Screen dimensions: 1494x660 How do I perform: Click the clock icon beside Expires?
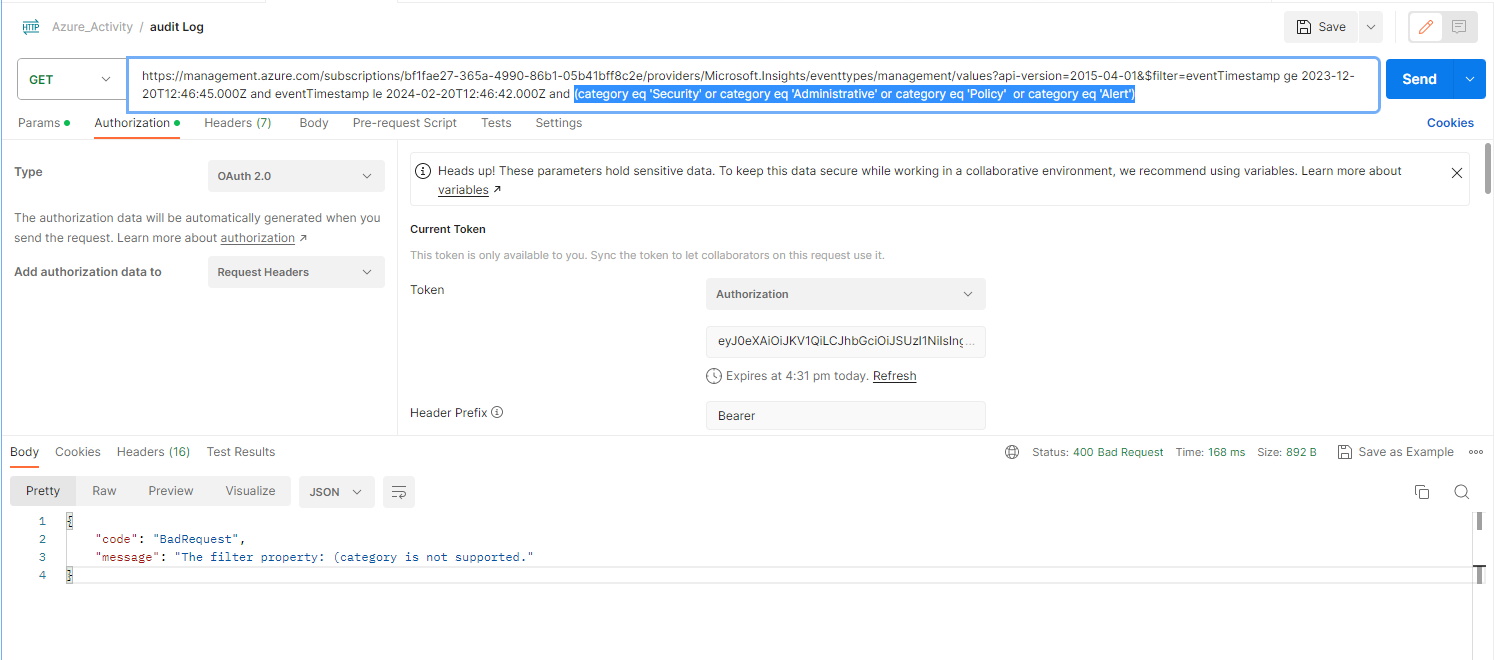click(714, 376)
